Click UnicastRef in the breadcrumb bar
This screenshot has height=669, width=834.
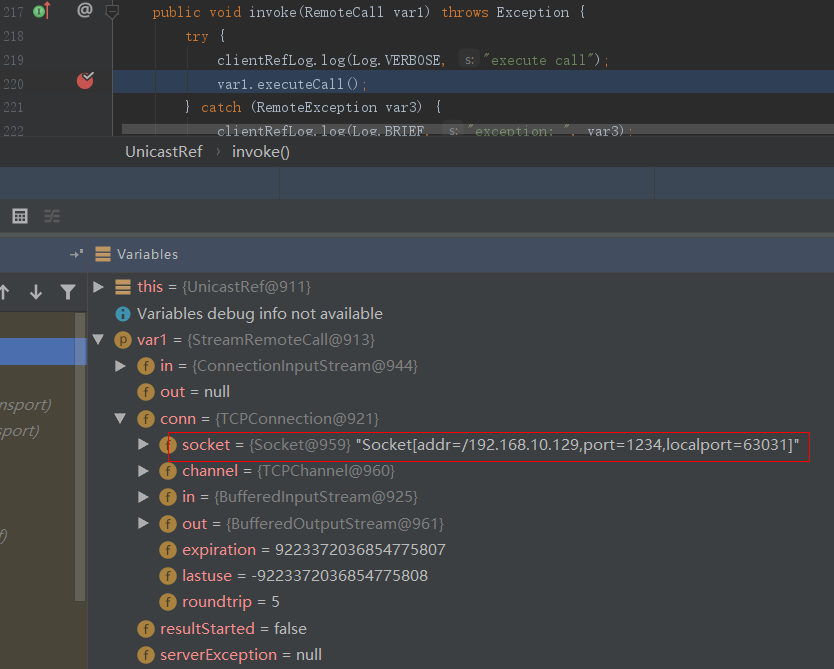pyautogui.click(x=163, y=152)
